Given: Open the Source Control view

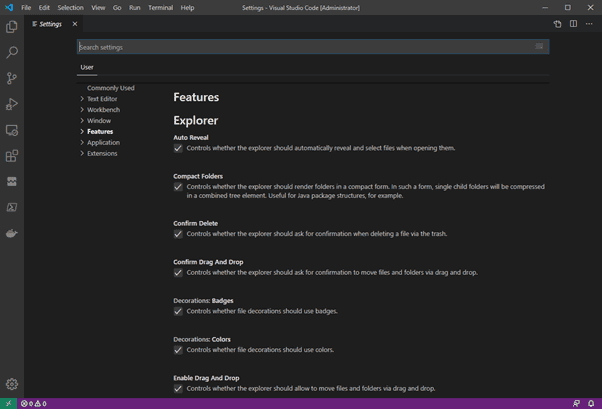Looking at the screenshot, I should coord(12,78).
